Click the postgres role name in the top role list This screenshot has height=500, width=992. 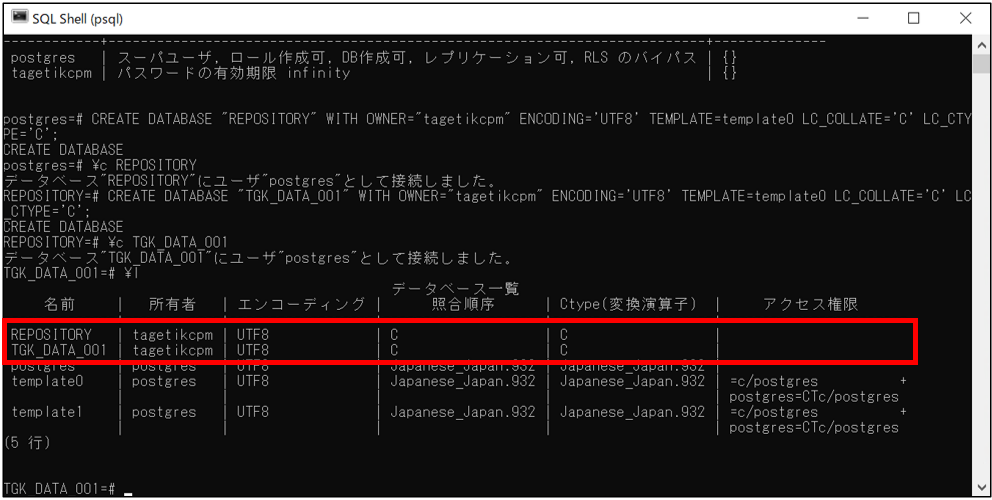pyautogui.click(x=43, y=58)
